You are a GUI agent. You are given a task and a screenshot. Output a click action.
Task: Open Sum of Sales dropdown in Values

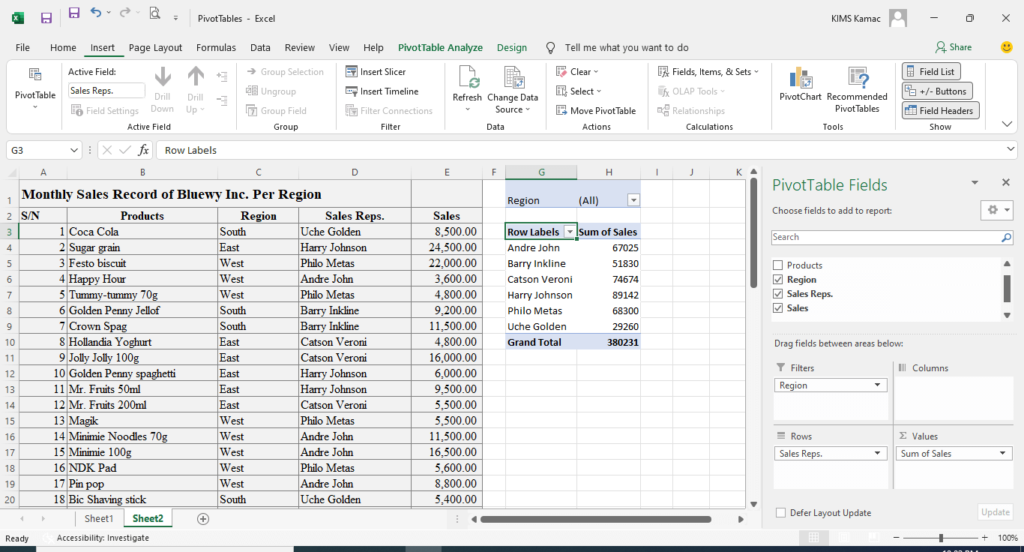pyautogui.click(x=1003, y=453)
